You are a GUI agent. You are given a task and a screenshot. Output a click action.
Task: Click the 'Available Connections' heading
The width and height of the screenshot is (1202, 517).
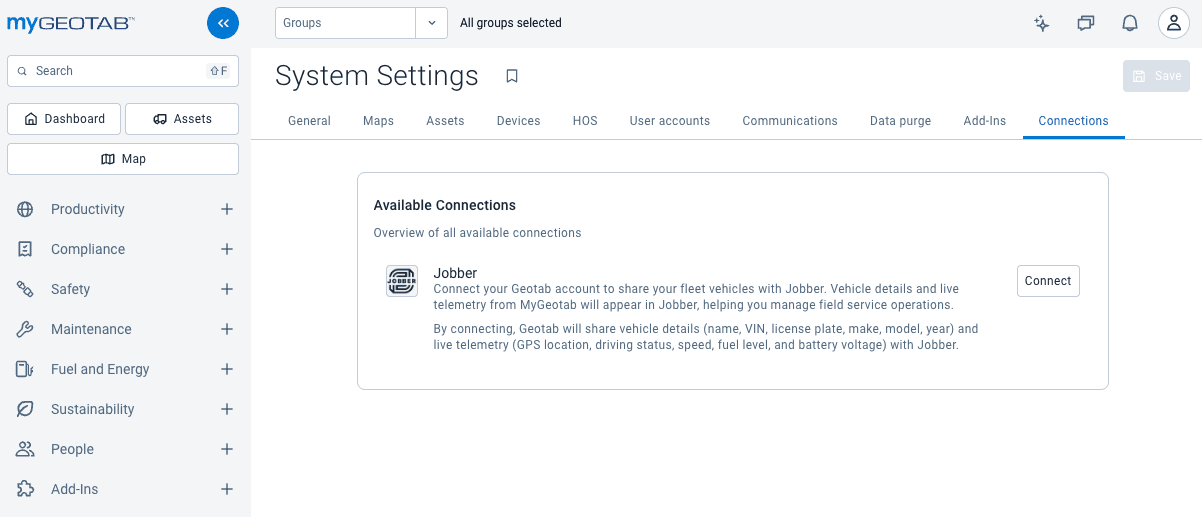tap(445, 205)
